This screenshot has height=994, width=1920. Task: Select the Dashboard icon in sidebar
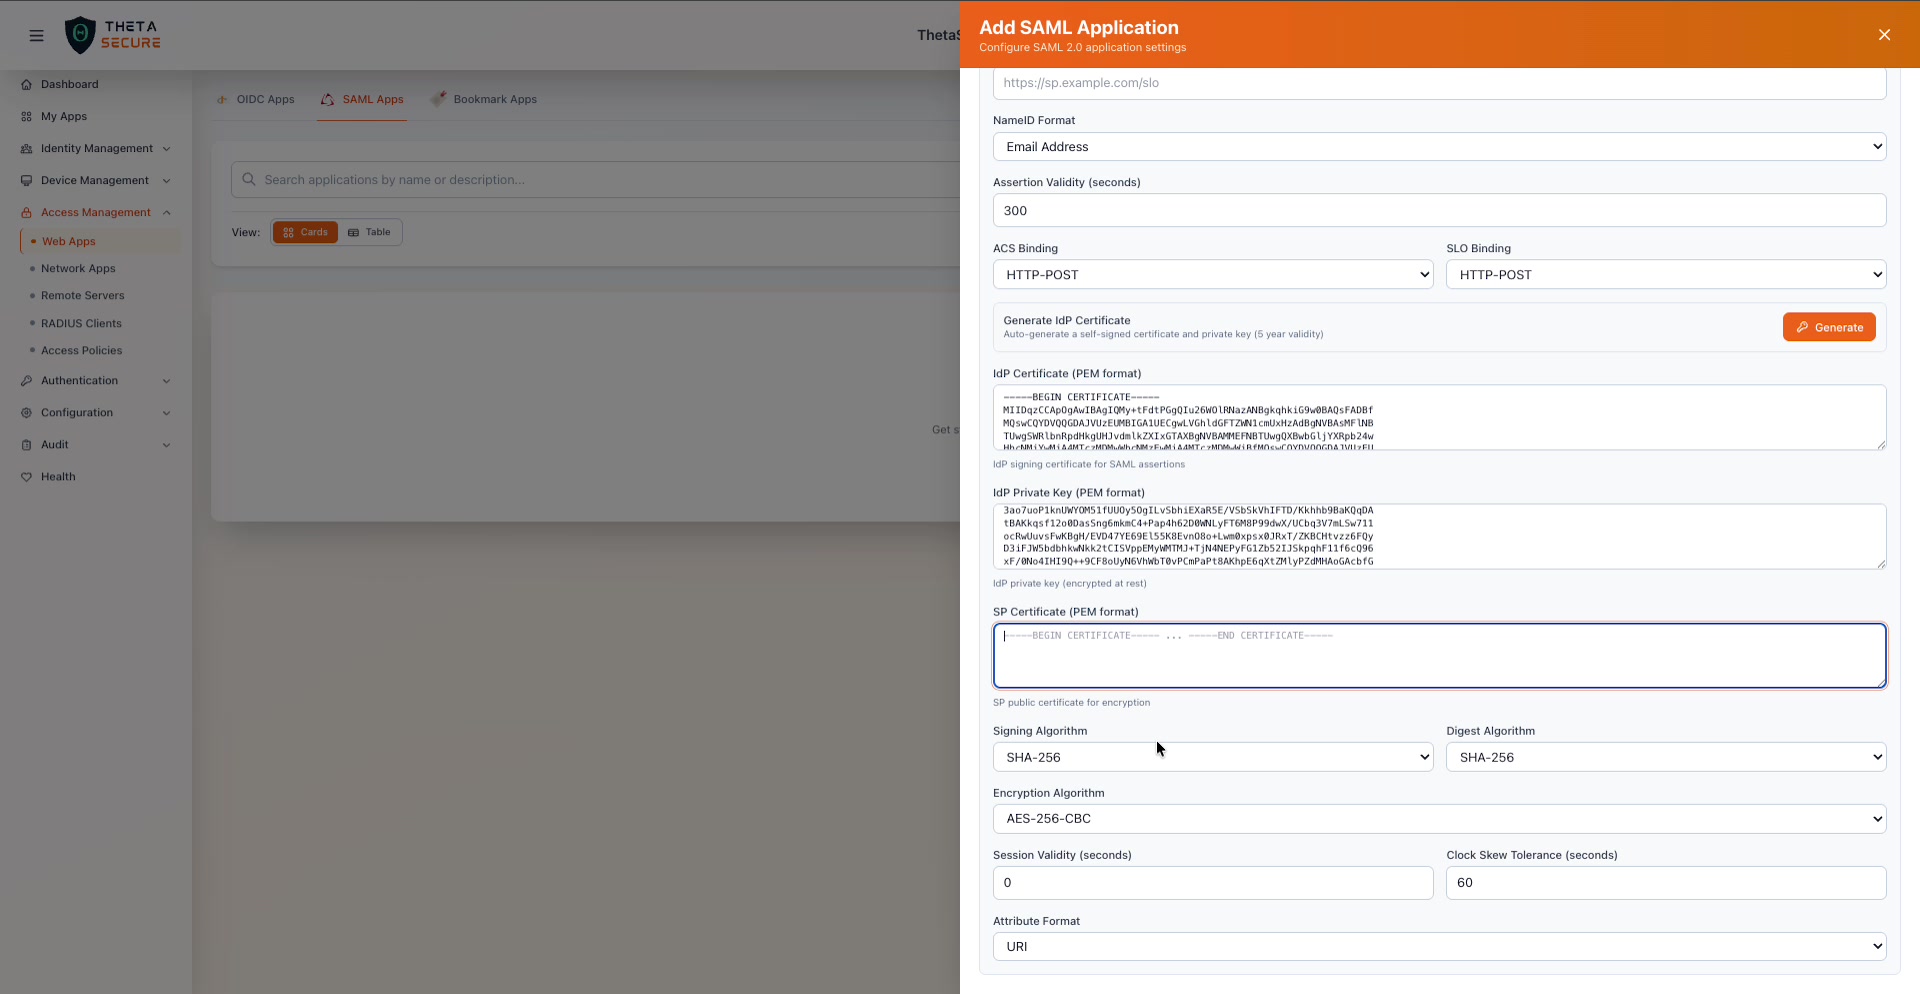coord(27,84)
